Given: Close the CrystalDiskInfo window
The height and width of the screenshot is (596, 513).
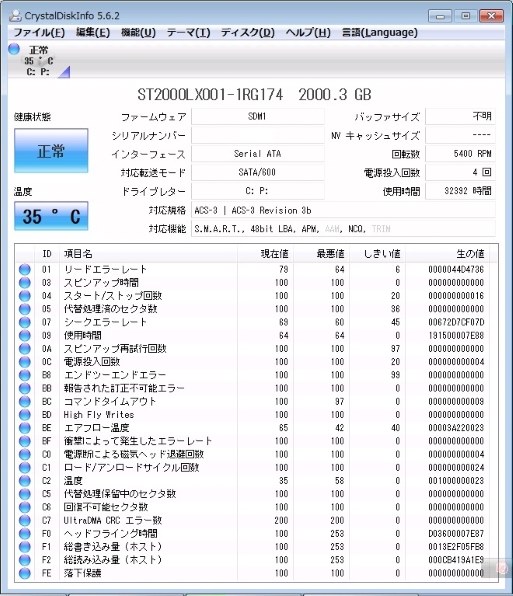Looking at the screenshot, I should [x=491, y=16].
